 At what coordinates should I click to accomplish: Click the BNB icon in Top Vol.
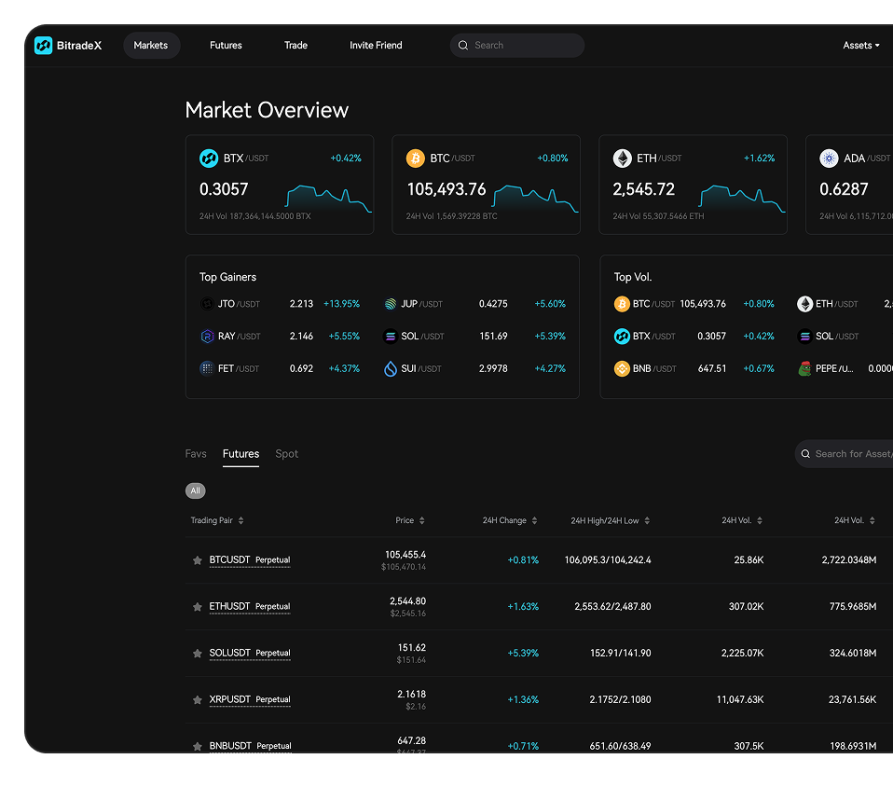(x=622, y=369)
